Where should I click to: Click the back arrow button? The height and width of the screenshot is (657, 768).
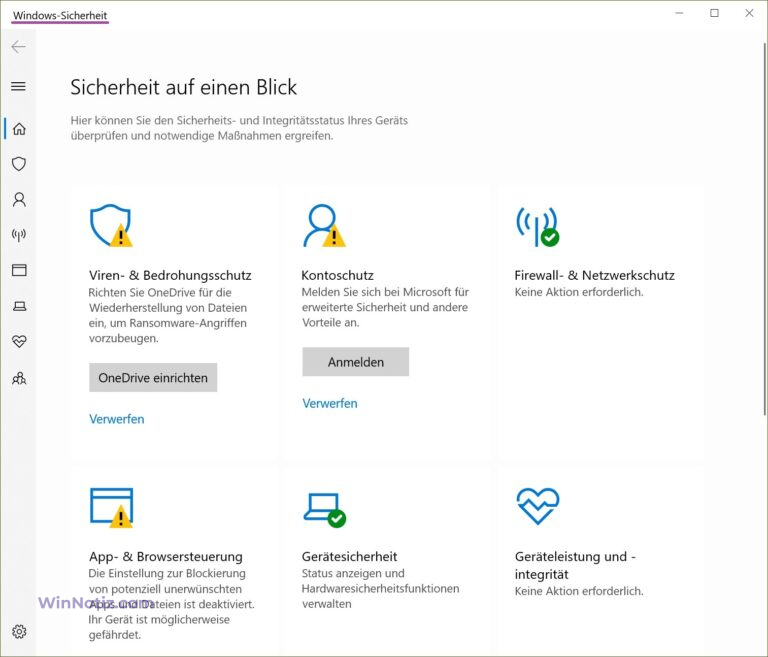pos(18,47)
